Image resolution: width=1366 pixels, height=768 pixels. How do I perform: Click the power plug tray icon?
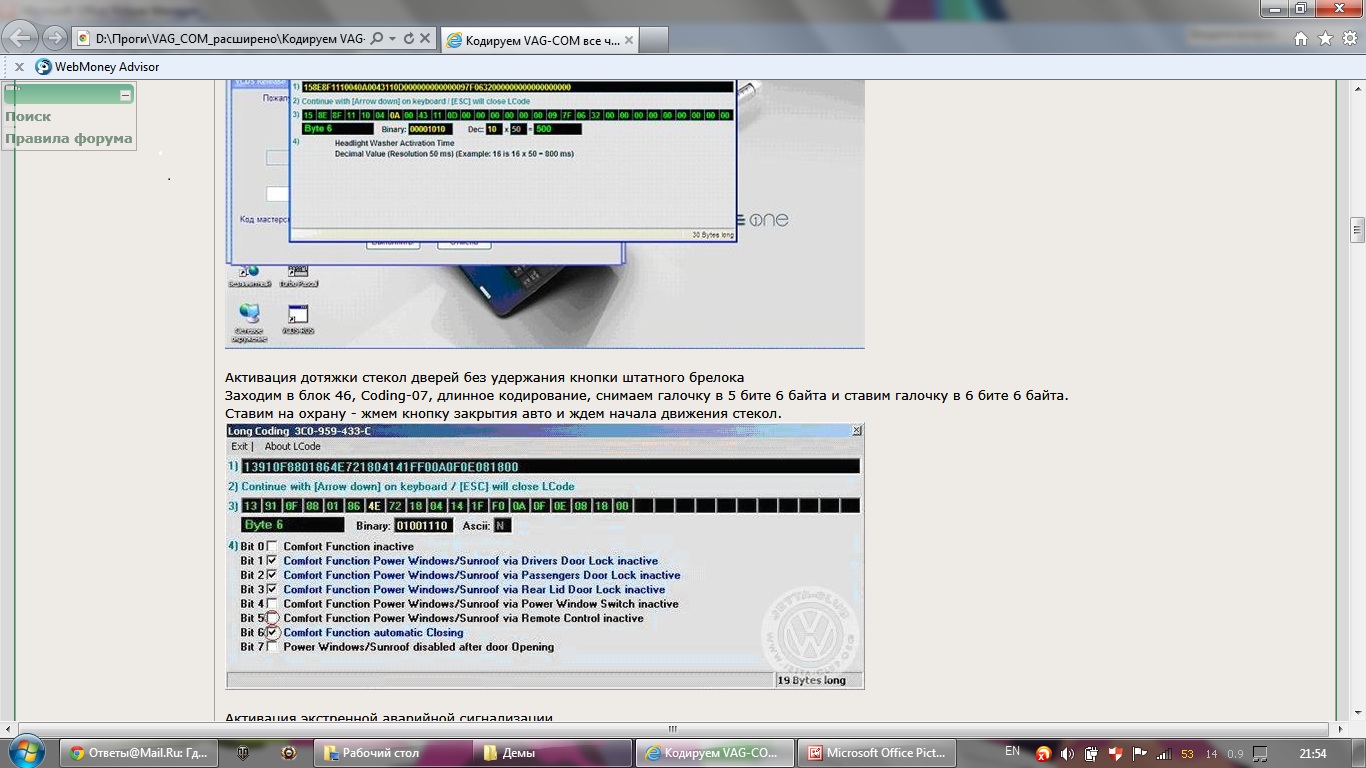[1091, 753]
